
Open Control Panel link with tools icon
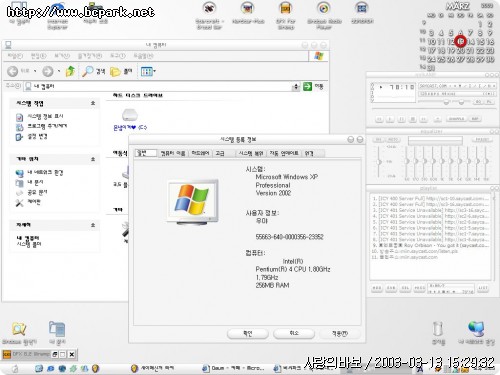tap(28, 202)
